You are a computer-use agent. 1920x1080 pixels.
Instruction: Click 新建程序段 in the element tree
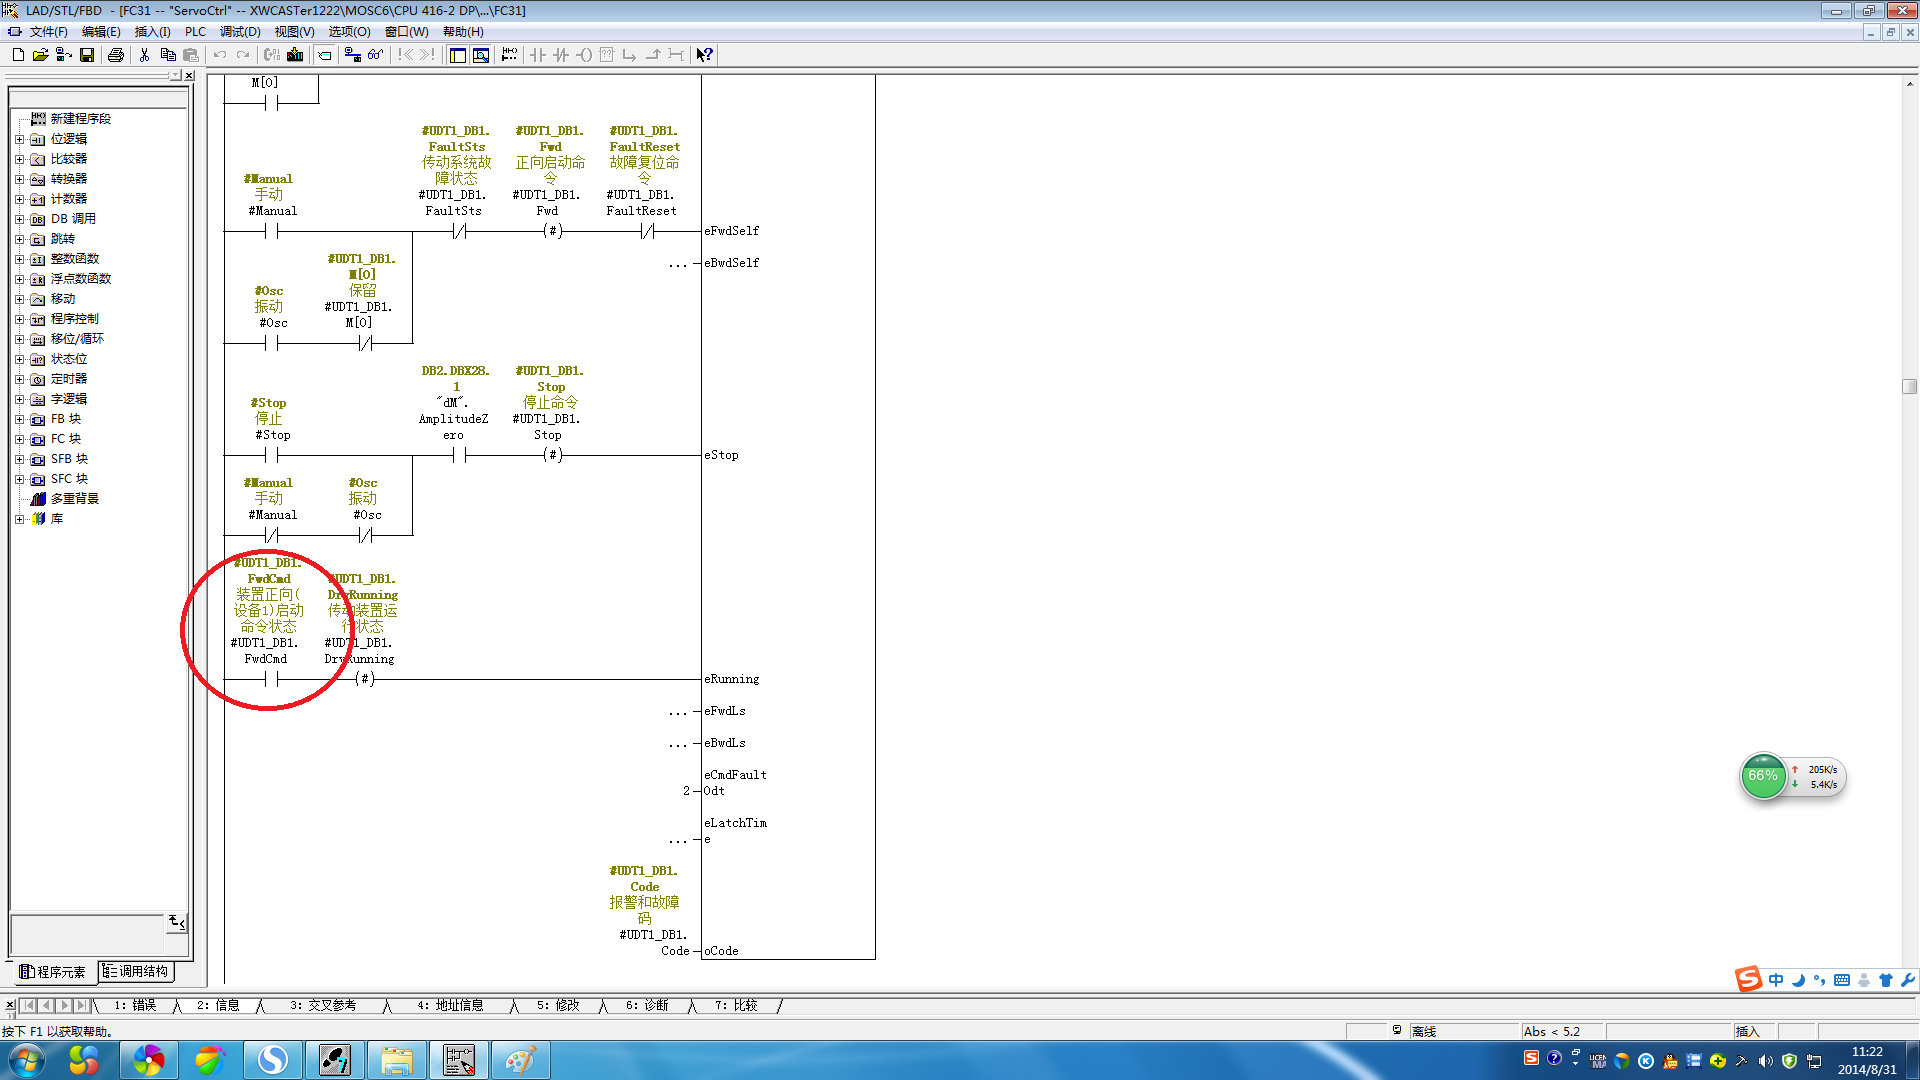pos(80,119)
